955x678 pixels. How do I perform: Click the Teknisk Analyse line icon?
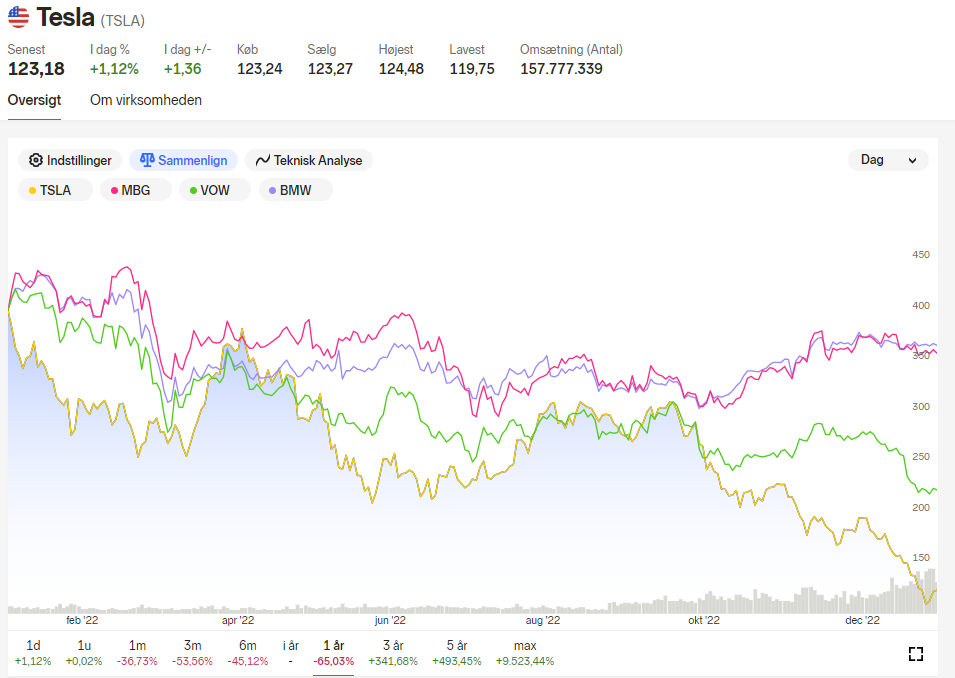click(263, 160)
